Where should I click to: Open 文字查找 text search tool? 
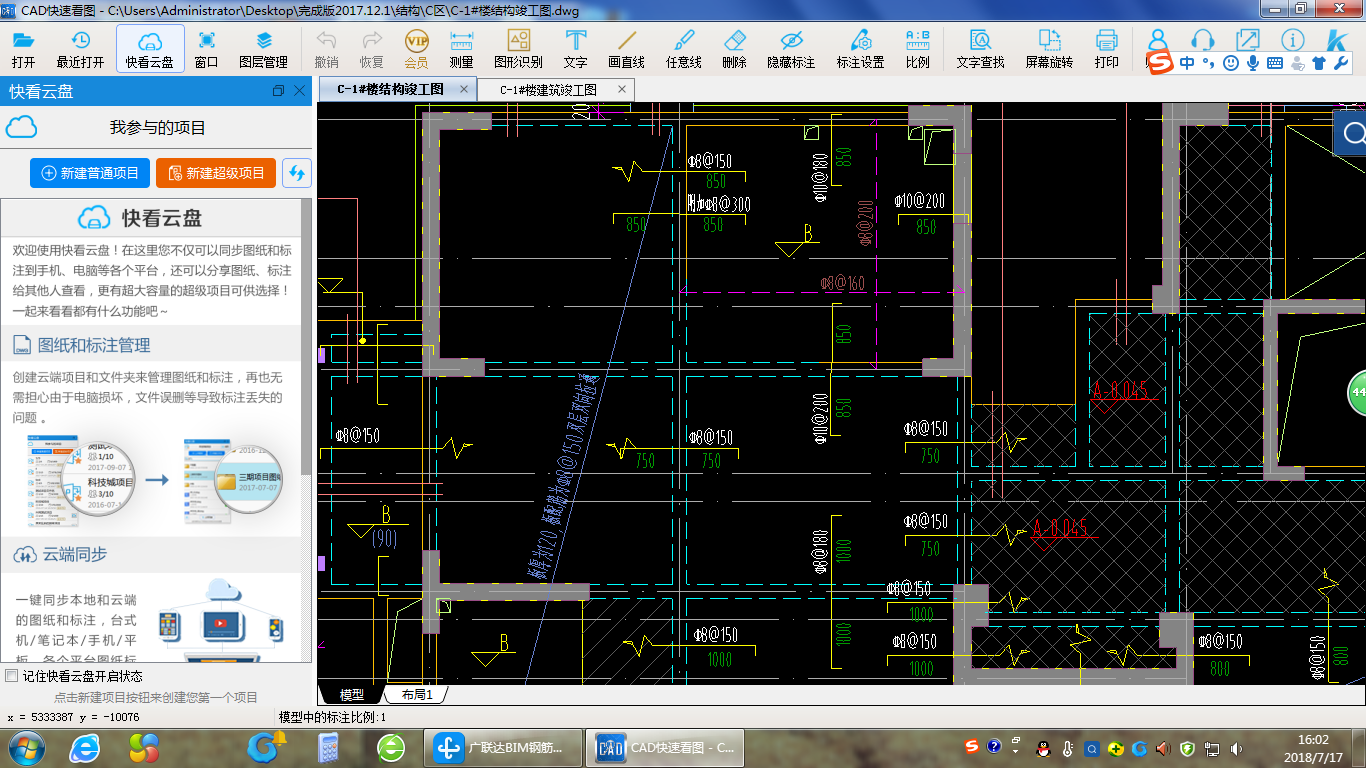980,48
